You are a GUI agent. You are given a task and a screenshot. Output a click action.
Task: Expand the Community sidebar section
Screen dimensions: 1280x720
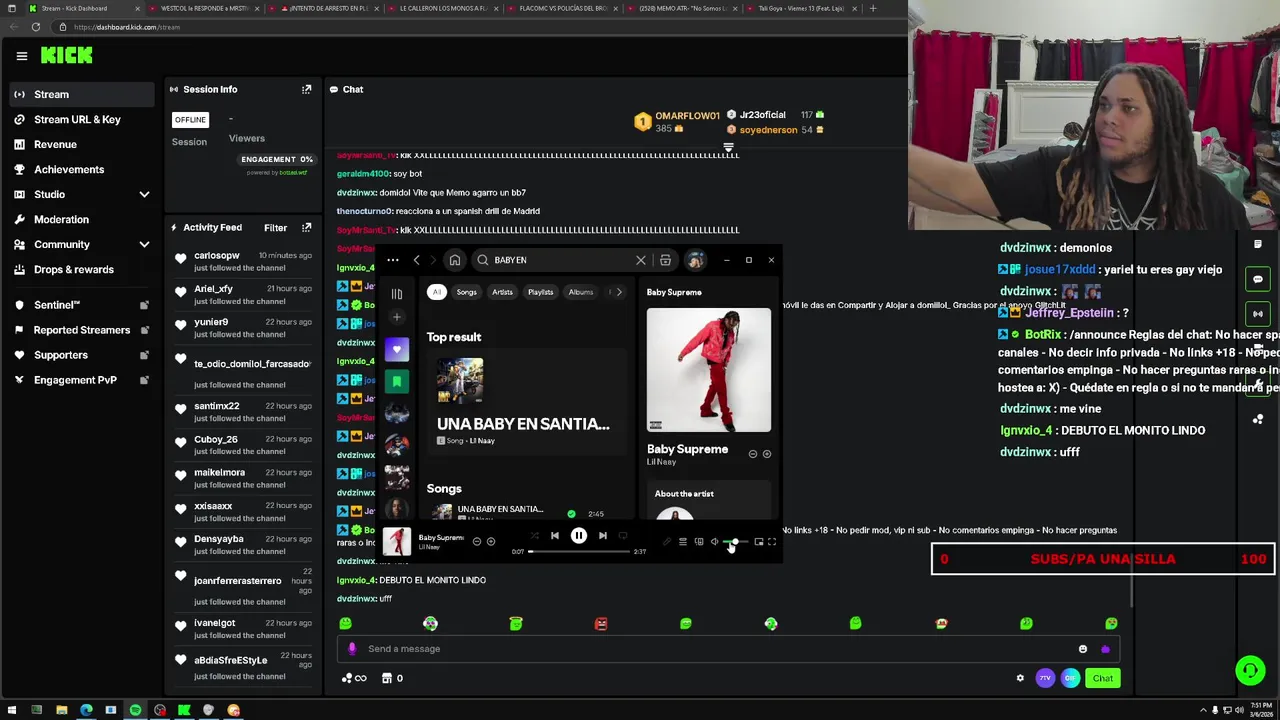pos(144,244)
